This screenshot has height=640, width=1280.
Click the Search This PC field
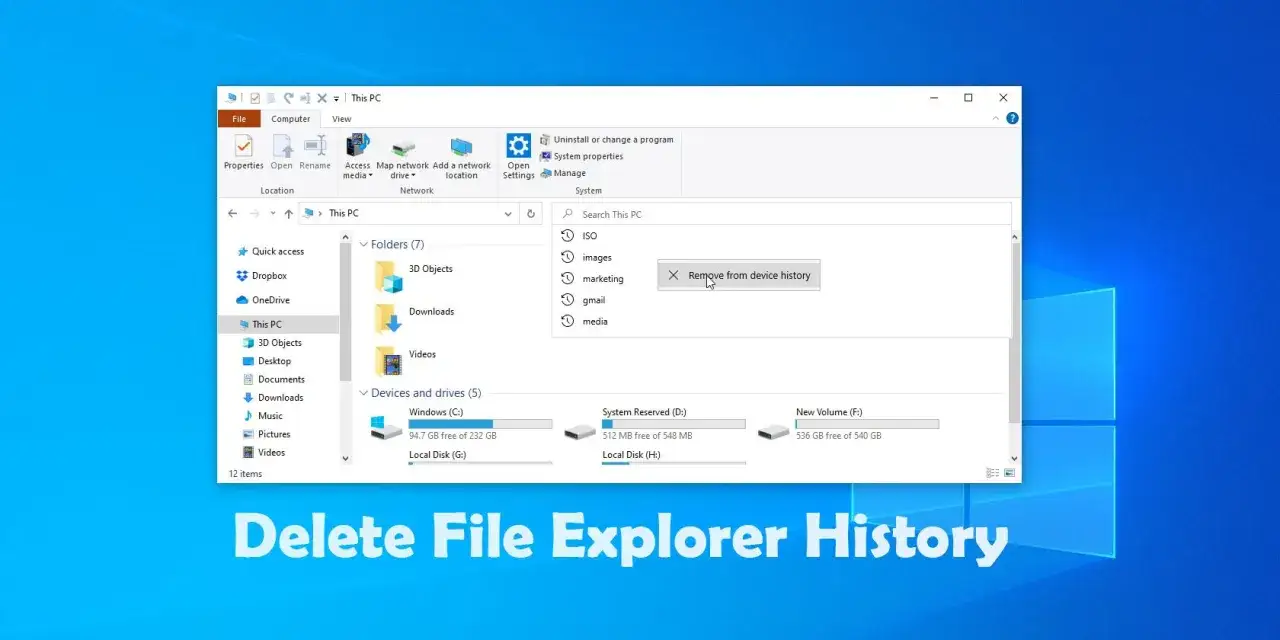[781, 214]
